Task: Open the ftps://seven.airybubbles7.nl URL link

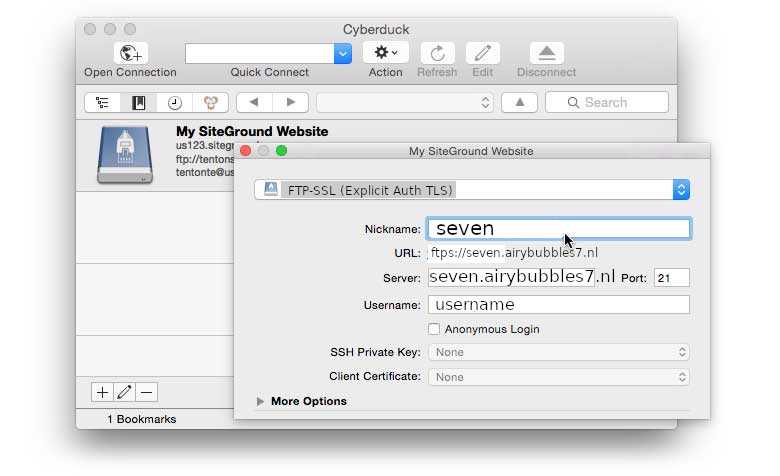Action: (514, 253)
